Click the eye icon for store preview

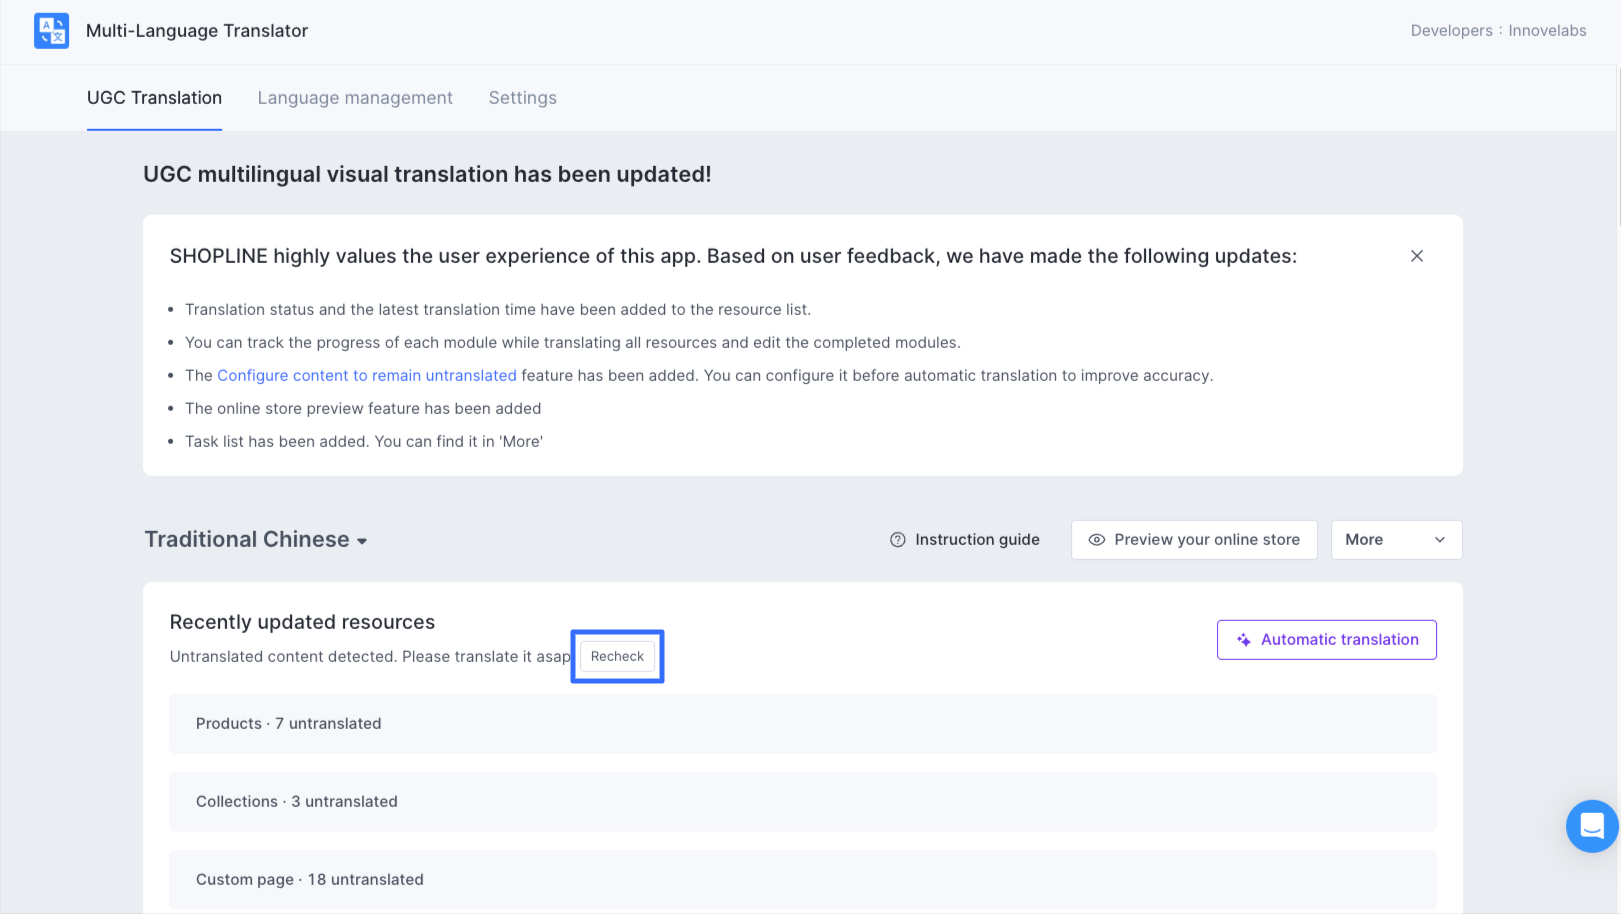[1096, 540]
